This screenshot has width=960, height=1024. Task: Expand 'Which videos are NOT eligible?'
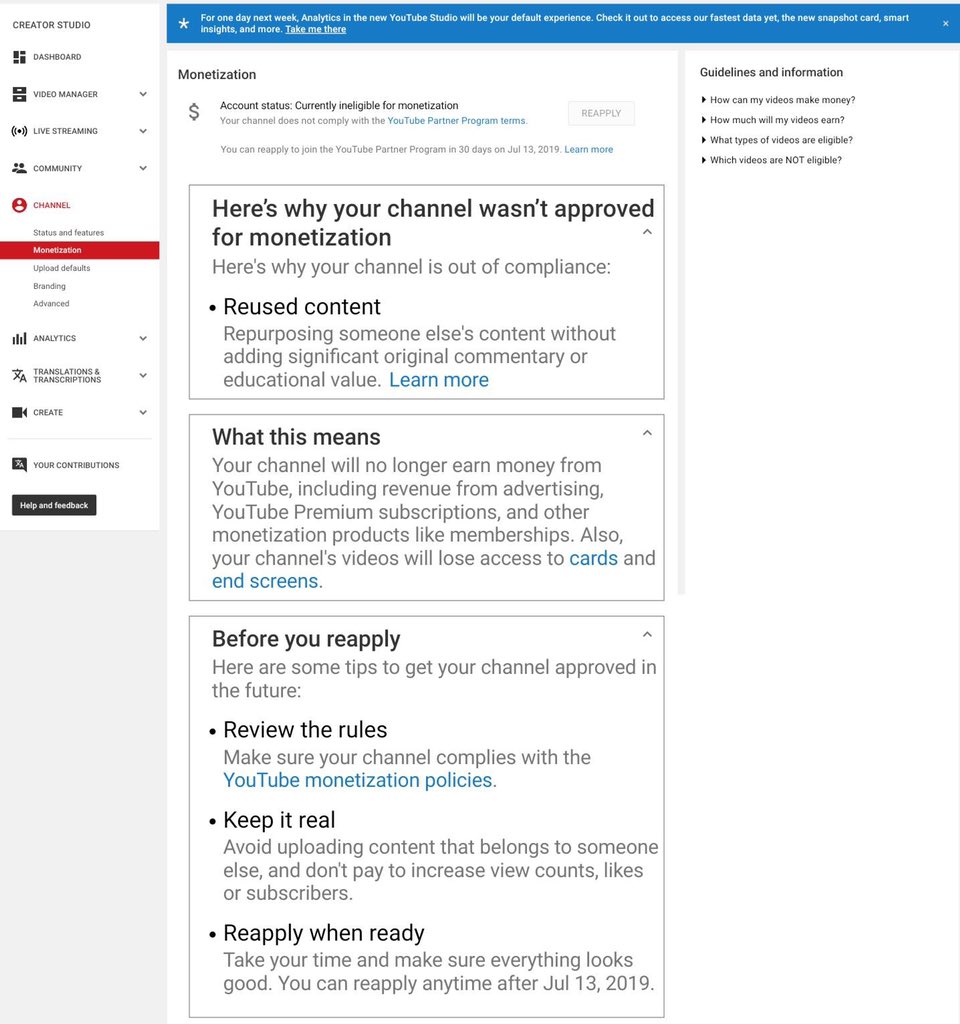(x=771, y=160)
